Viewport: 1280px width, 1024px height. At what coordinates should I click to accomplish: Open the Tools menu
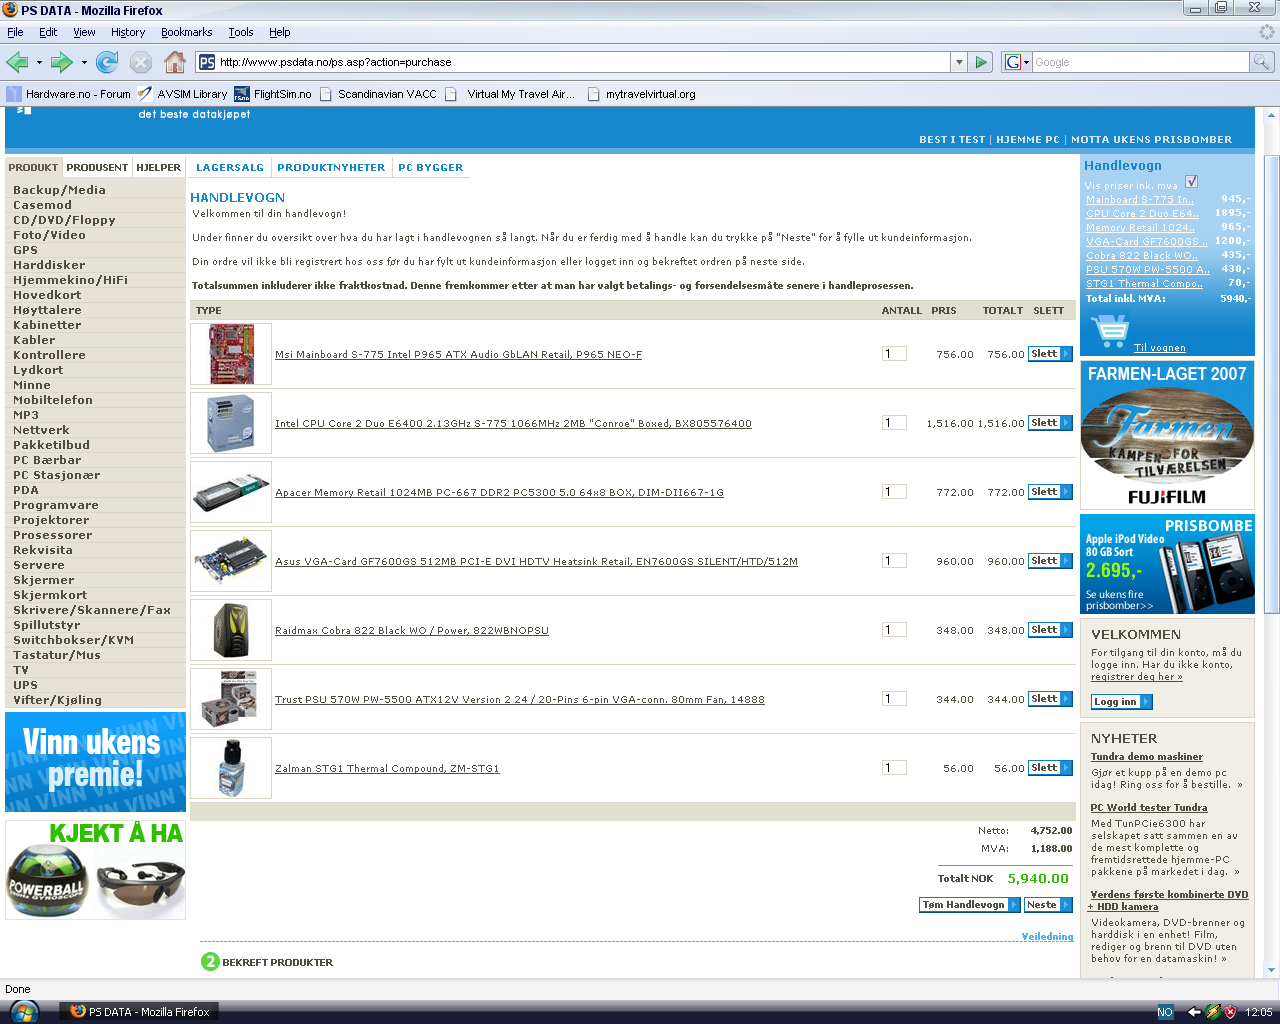241,32
